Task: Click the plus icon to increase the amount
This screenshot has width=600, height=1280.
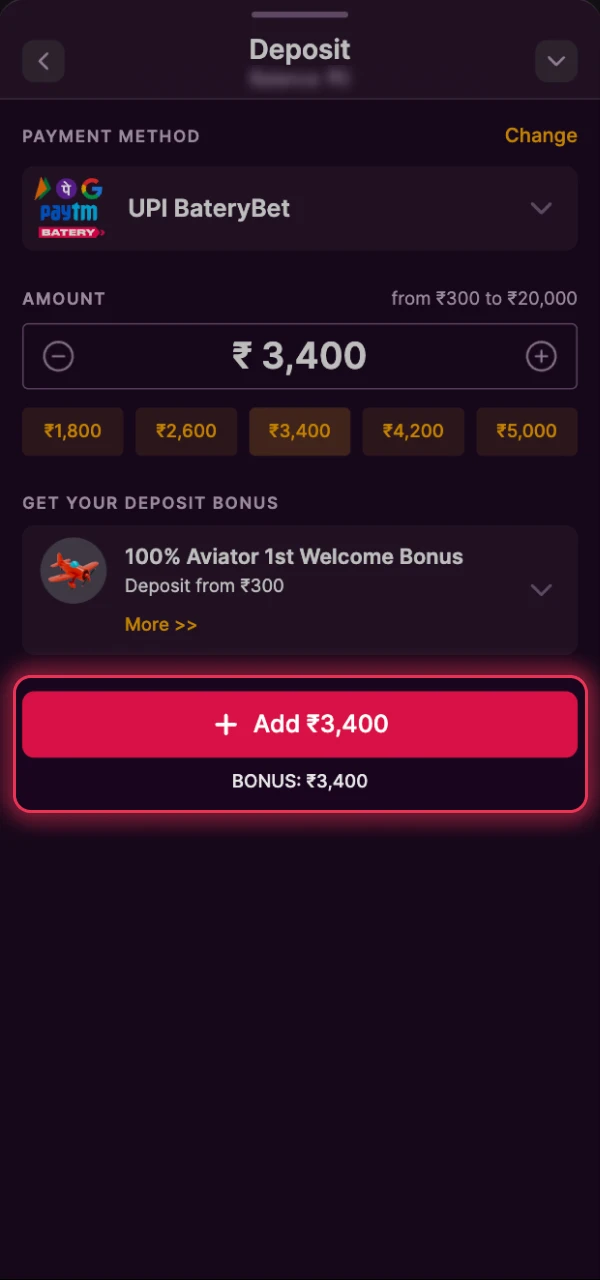Action: [541, 356]
